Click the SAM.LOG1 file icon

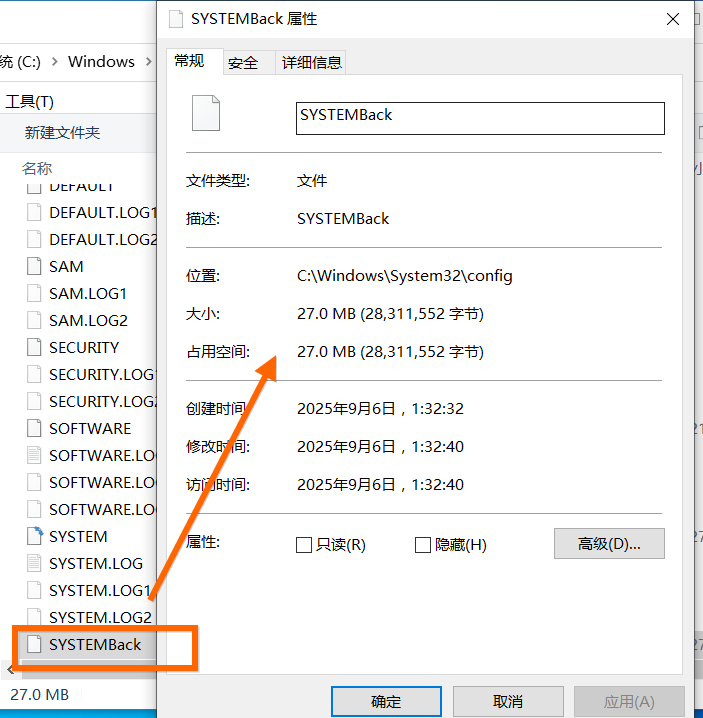pyautogui.click(x=34, y=294)
